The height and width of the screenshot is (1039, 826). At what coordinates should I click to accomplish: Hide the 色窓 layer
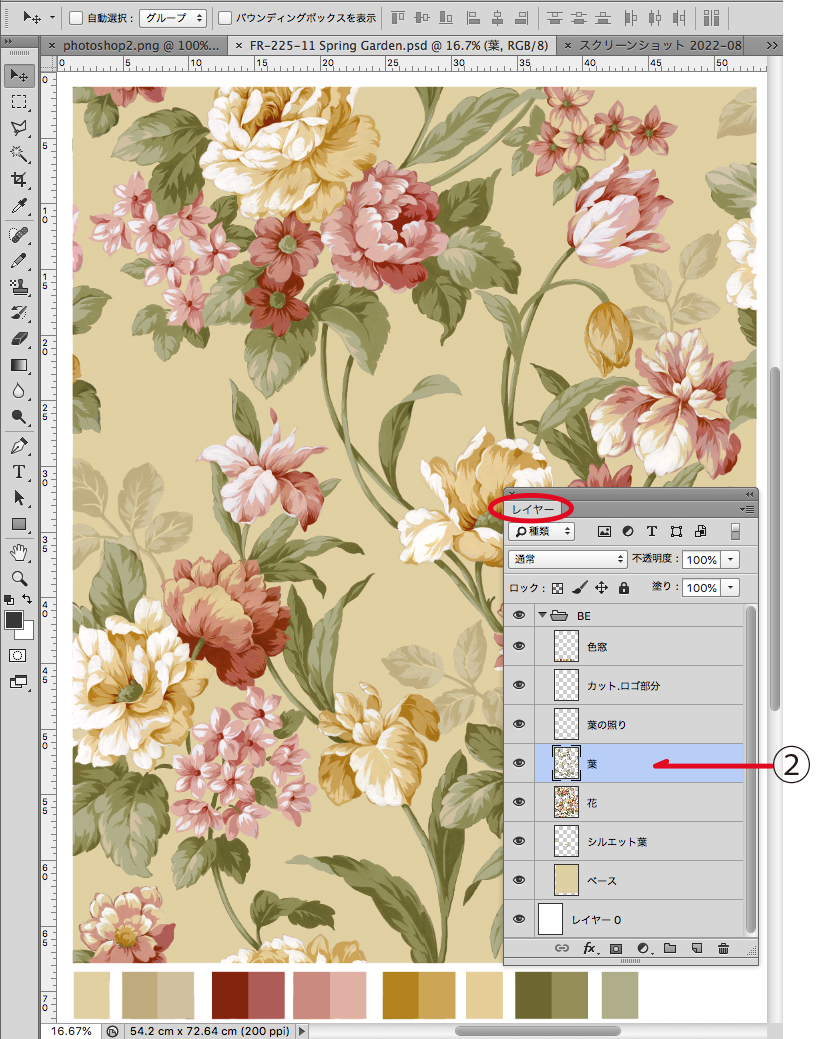tap(519, 646)
